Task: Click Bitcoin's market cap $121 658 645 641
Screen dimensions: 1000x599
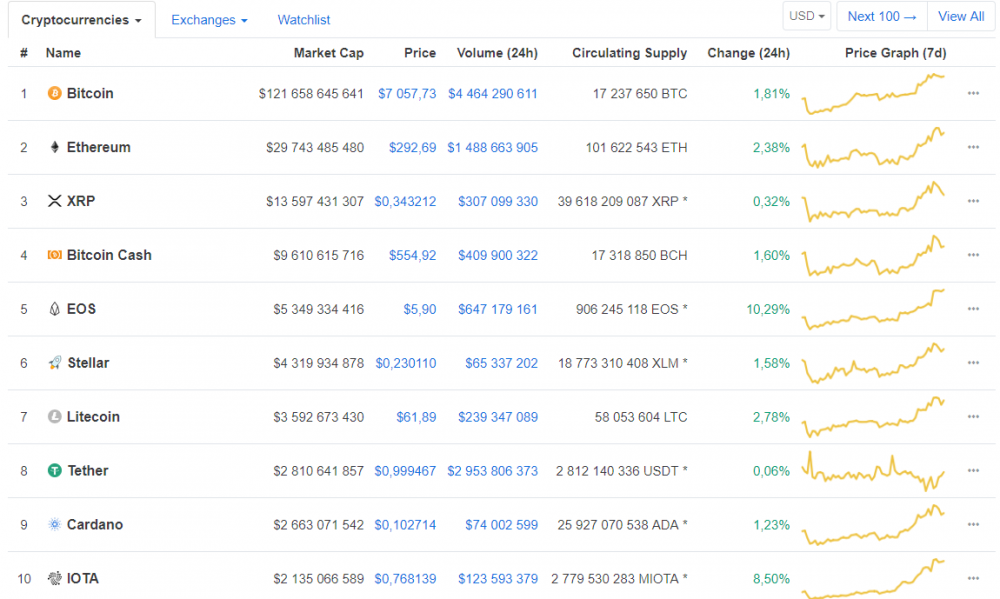Action: coord(311,94)
